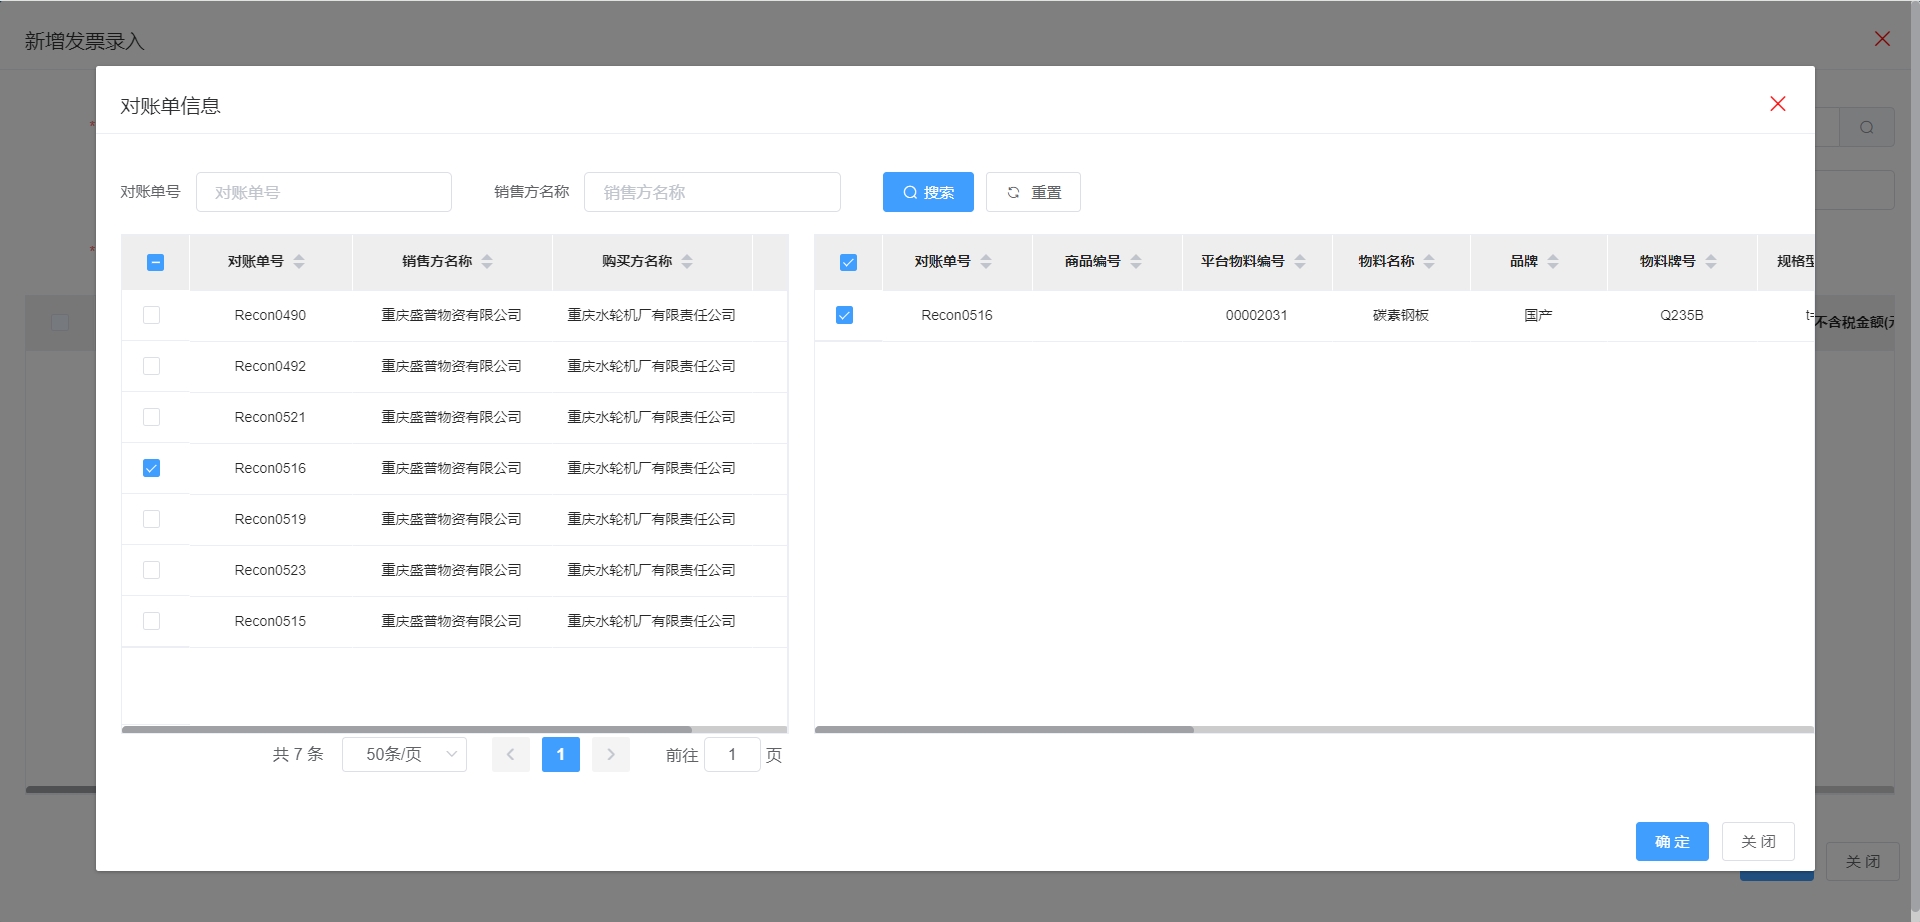
Task: Confirm selection with 确定 button
Action: point(1671,841)
